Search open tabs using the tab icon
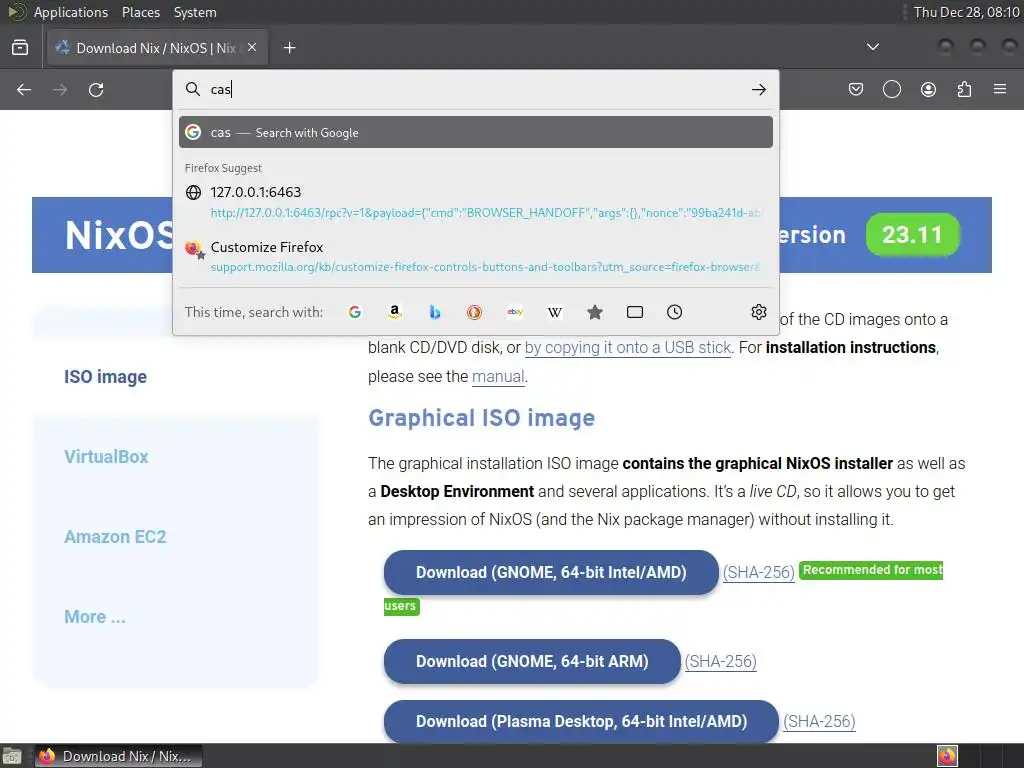 635,312
